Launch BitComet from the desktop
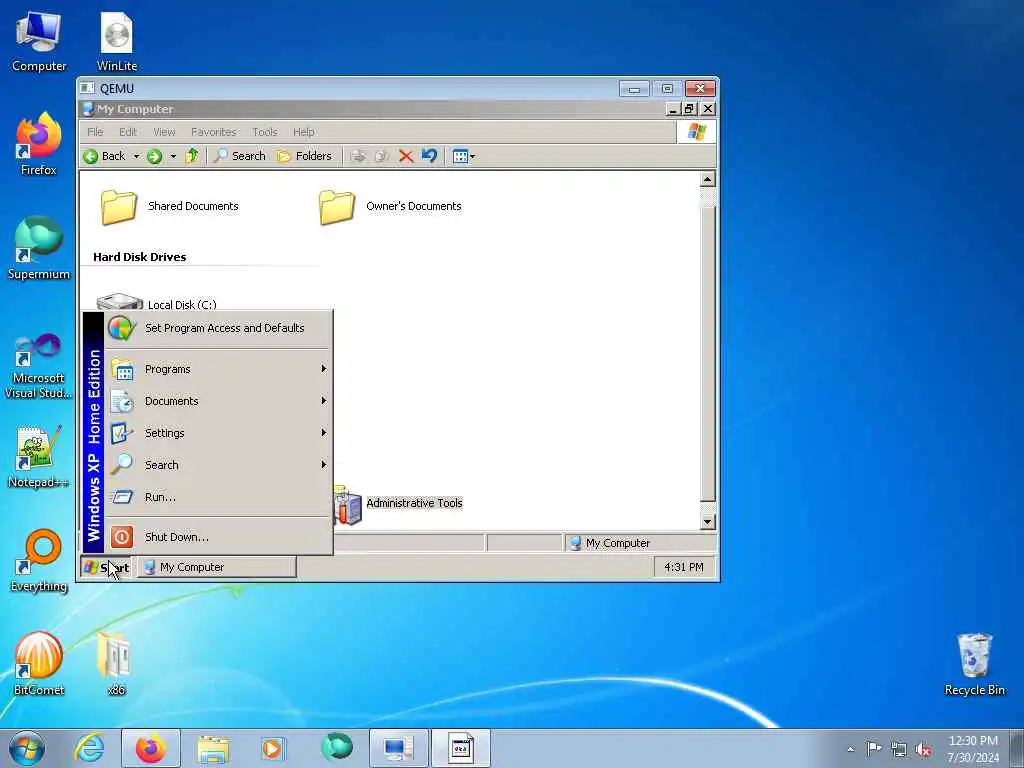This screenshot has width=1024, height=768. point(39,664)
